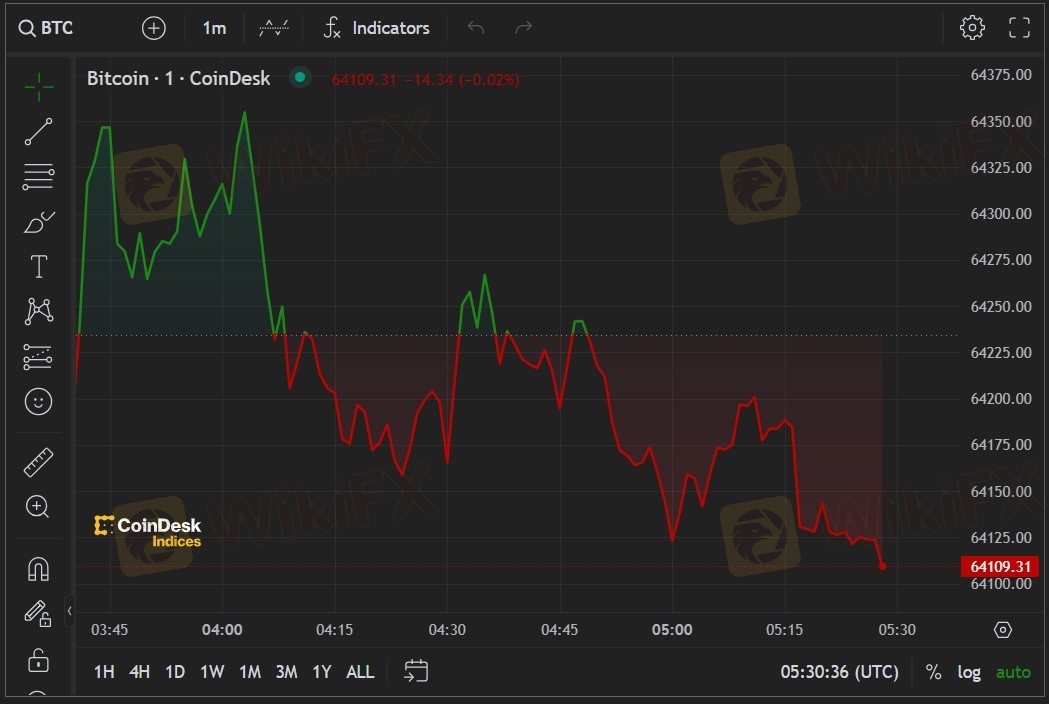Select the brush drawing tool

(x=39, y=222)
